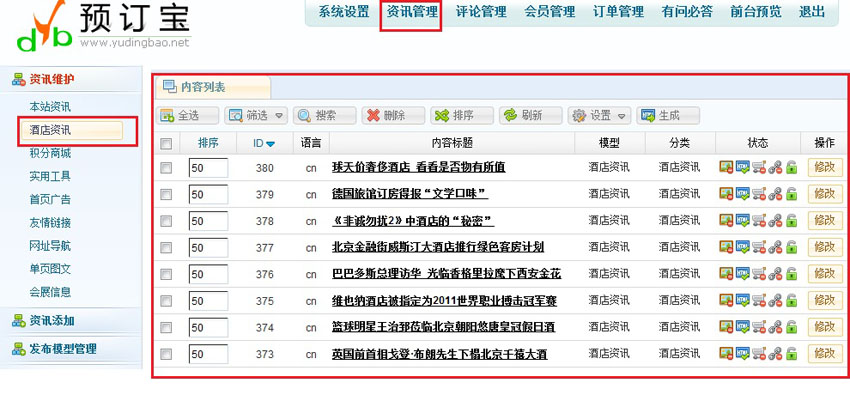Viewport: 850px width, 395px height.
Task: Click the picture status icon in row 376
Action: (726, 273)
